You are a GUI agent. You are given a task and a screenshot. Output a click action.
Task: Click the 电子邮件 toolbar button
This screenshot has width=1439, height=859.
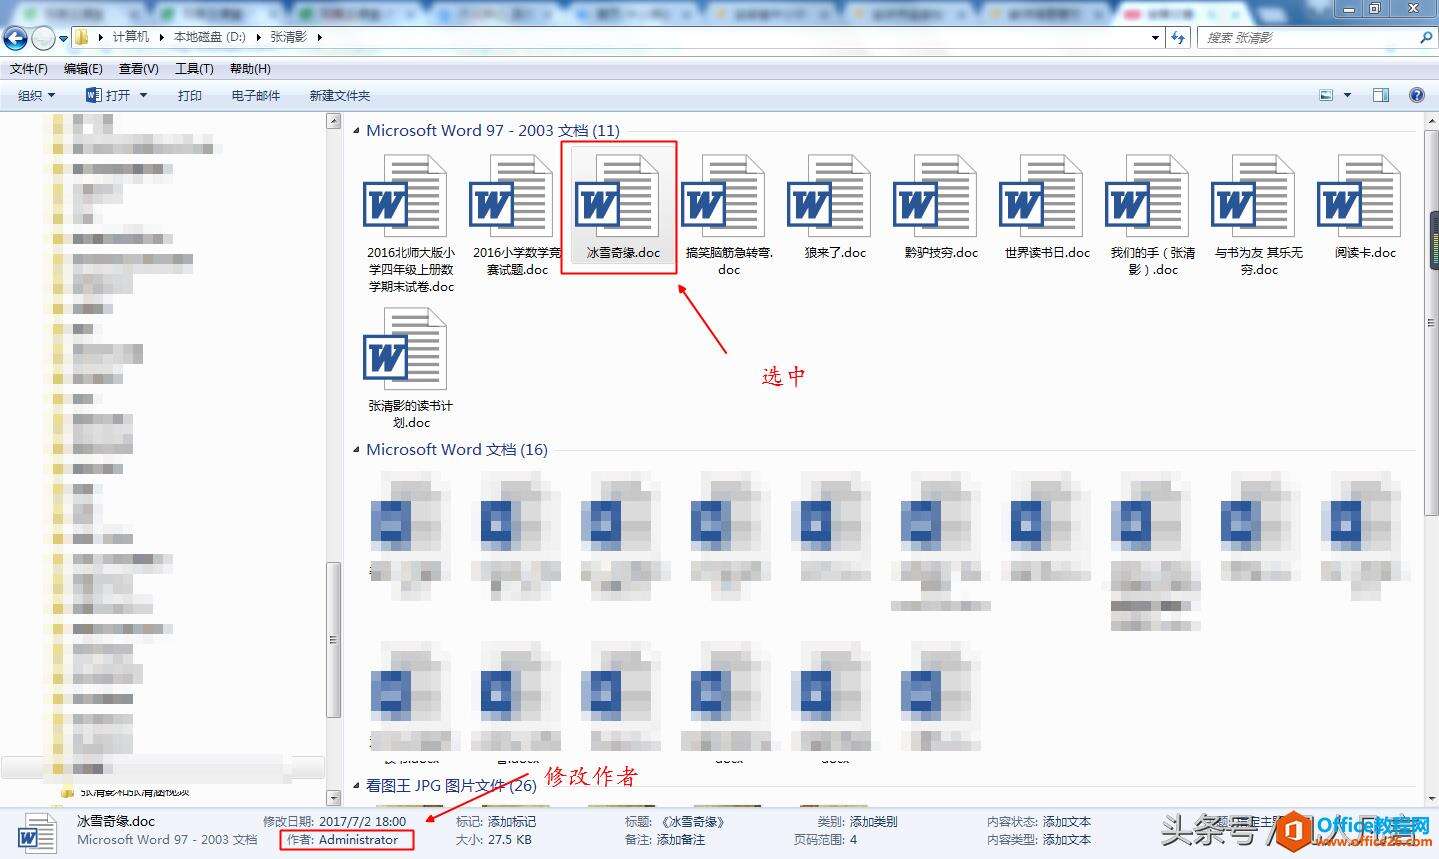pos(255,95)
